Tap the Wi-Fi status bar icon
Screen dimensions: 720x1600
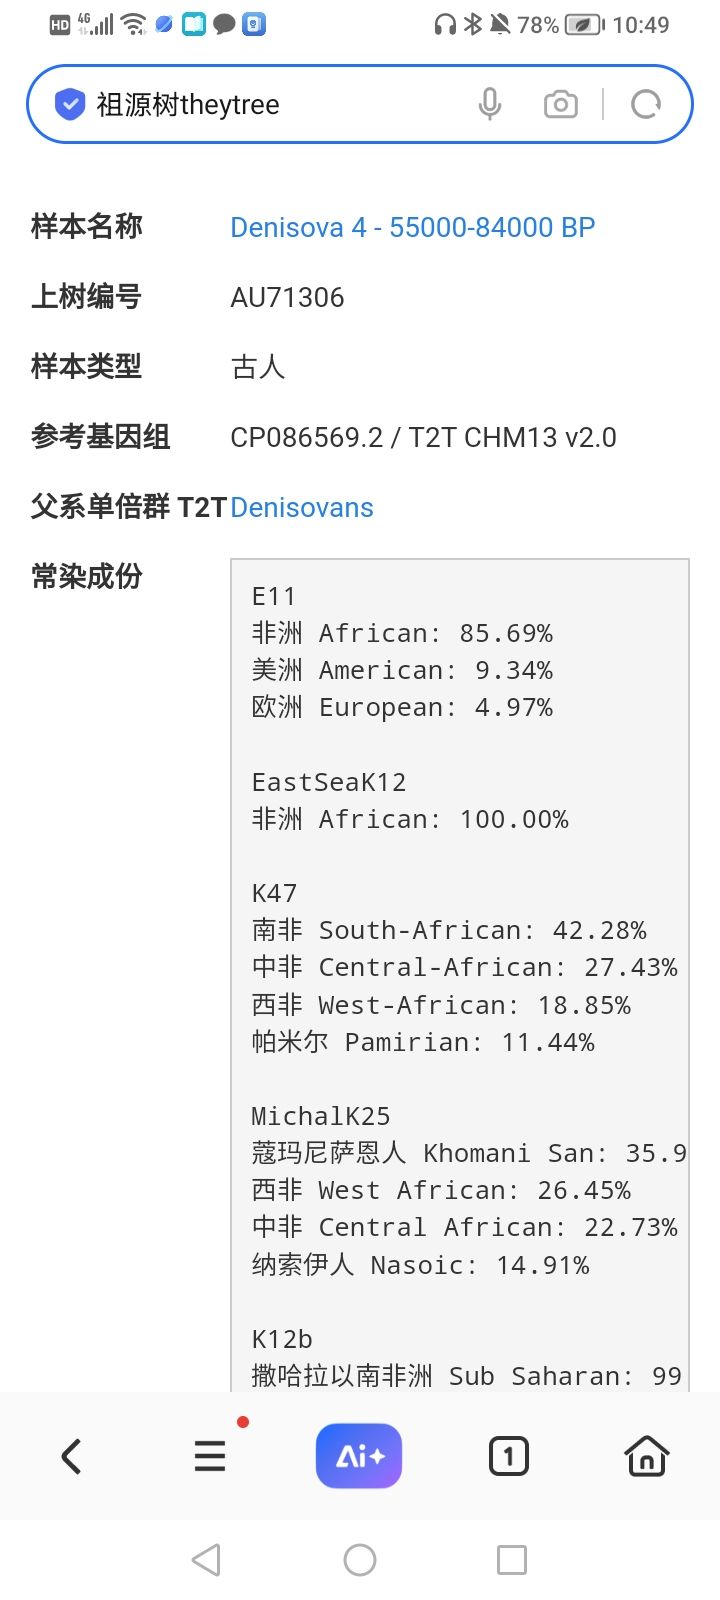click(133, 25)
